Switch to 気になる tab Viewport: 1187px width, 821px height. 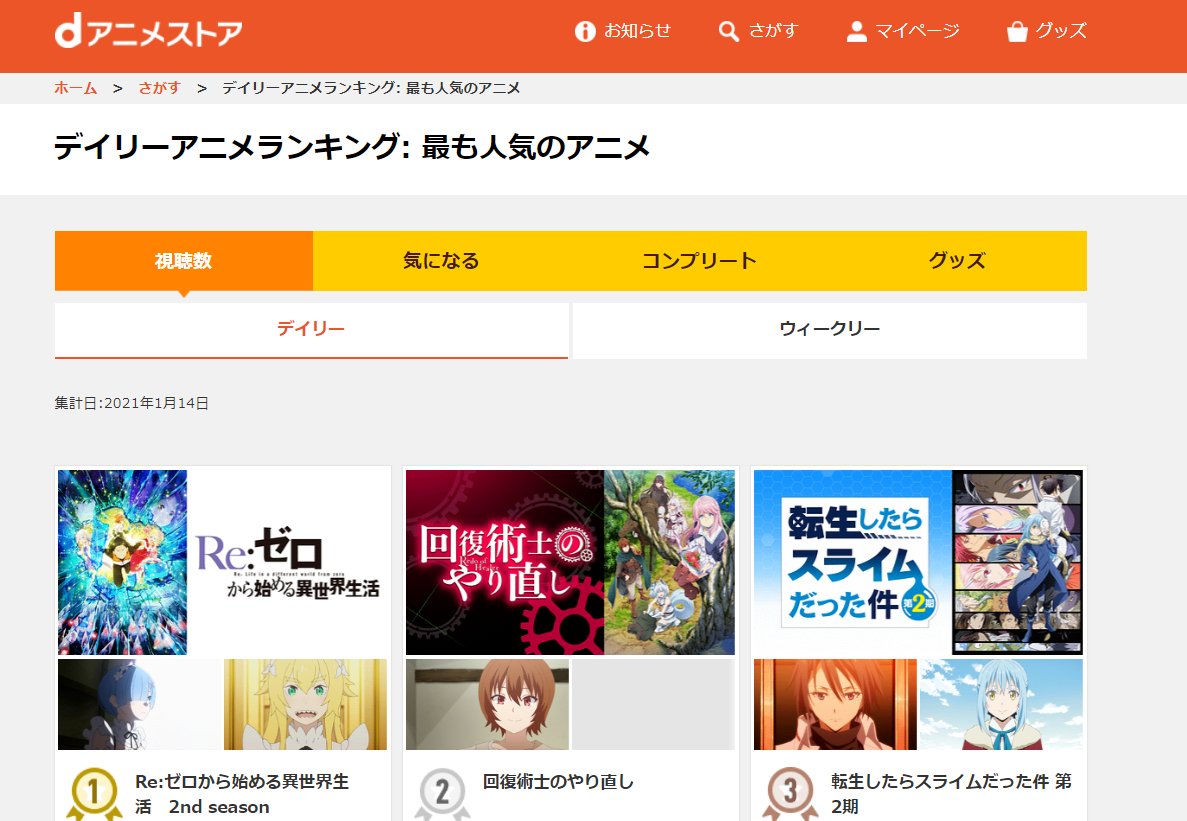point(441,261)
